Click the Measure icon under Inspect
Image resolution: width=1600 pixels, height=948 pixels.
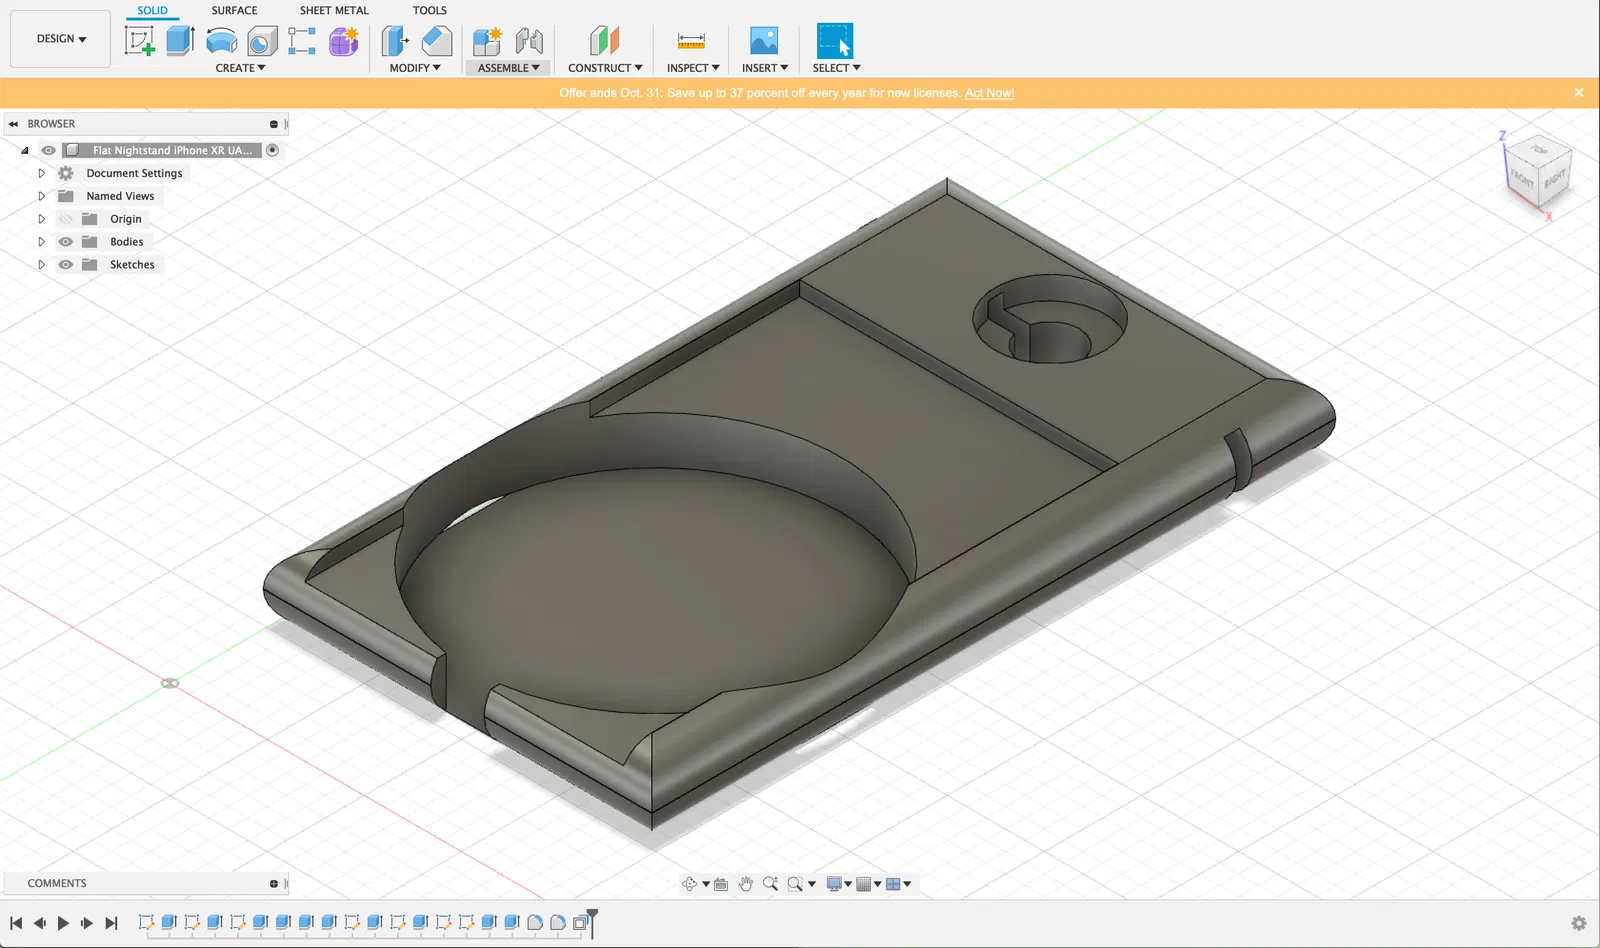(x=691, y=41)
